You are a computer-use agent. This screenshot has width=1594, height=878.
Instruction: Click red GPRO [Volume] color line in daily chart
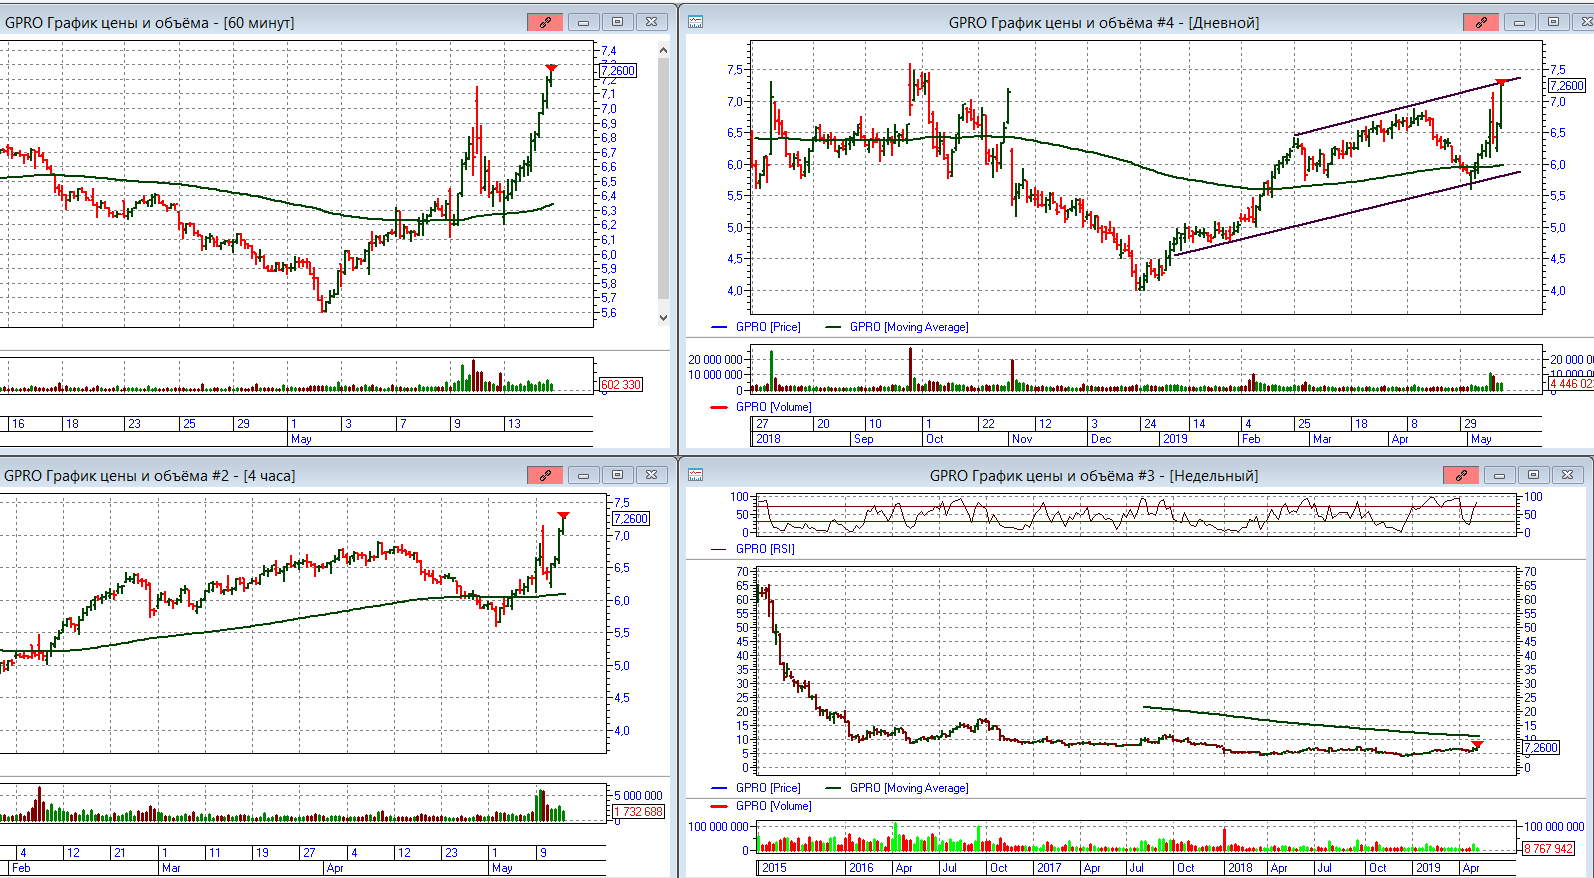pos(718,407)
